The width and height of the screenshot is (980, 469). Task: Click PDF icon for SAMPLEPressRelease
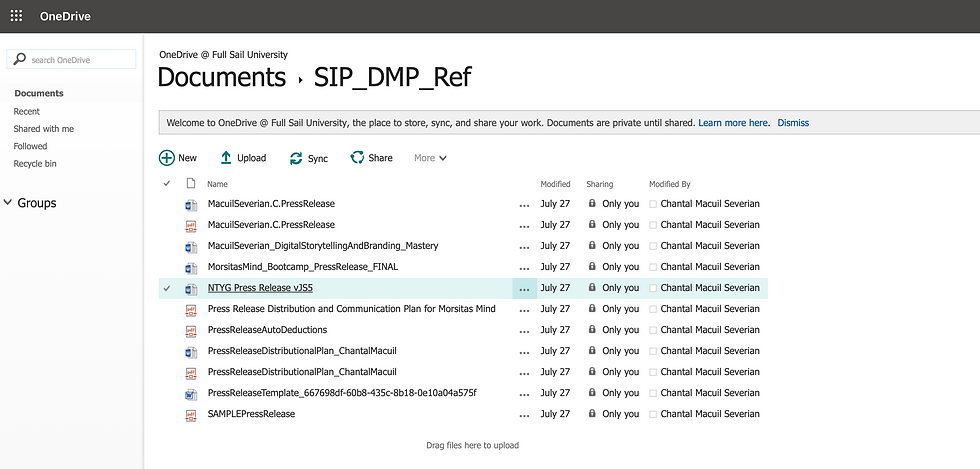coord(191,415)
